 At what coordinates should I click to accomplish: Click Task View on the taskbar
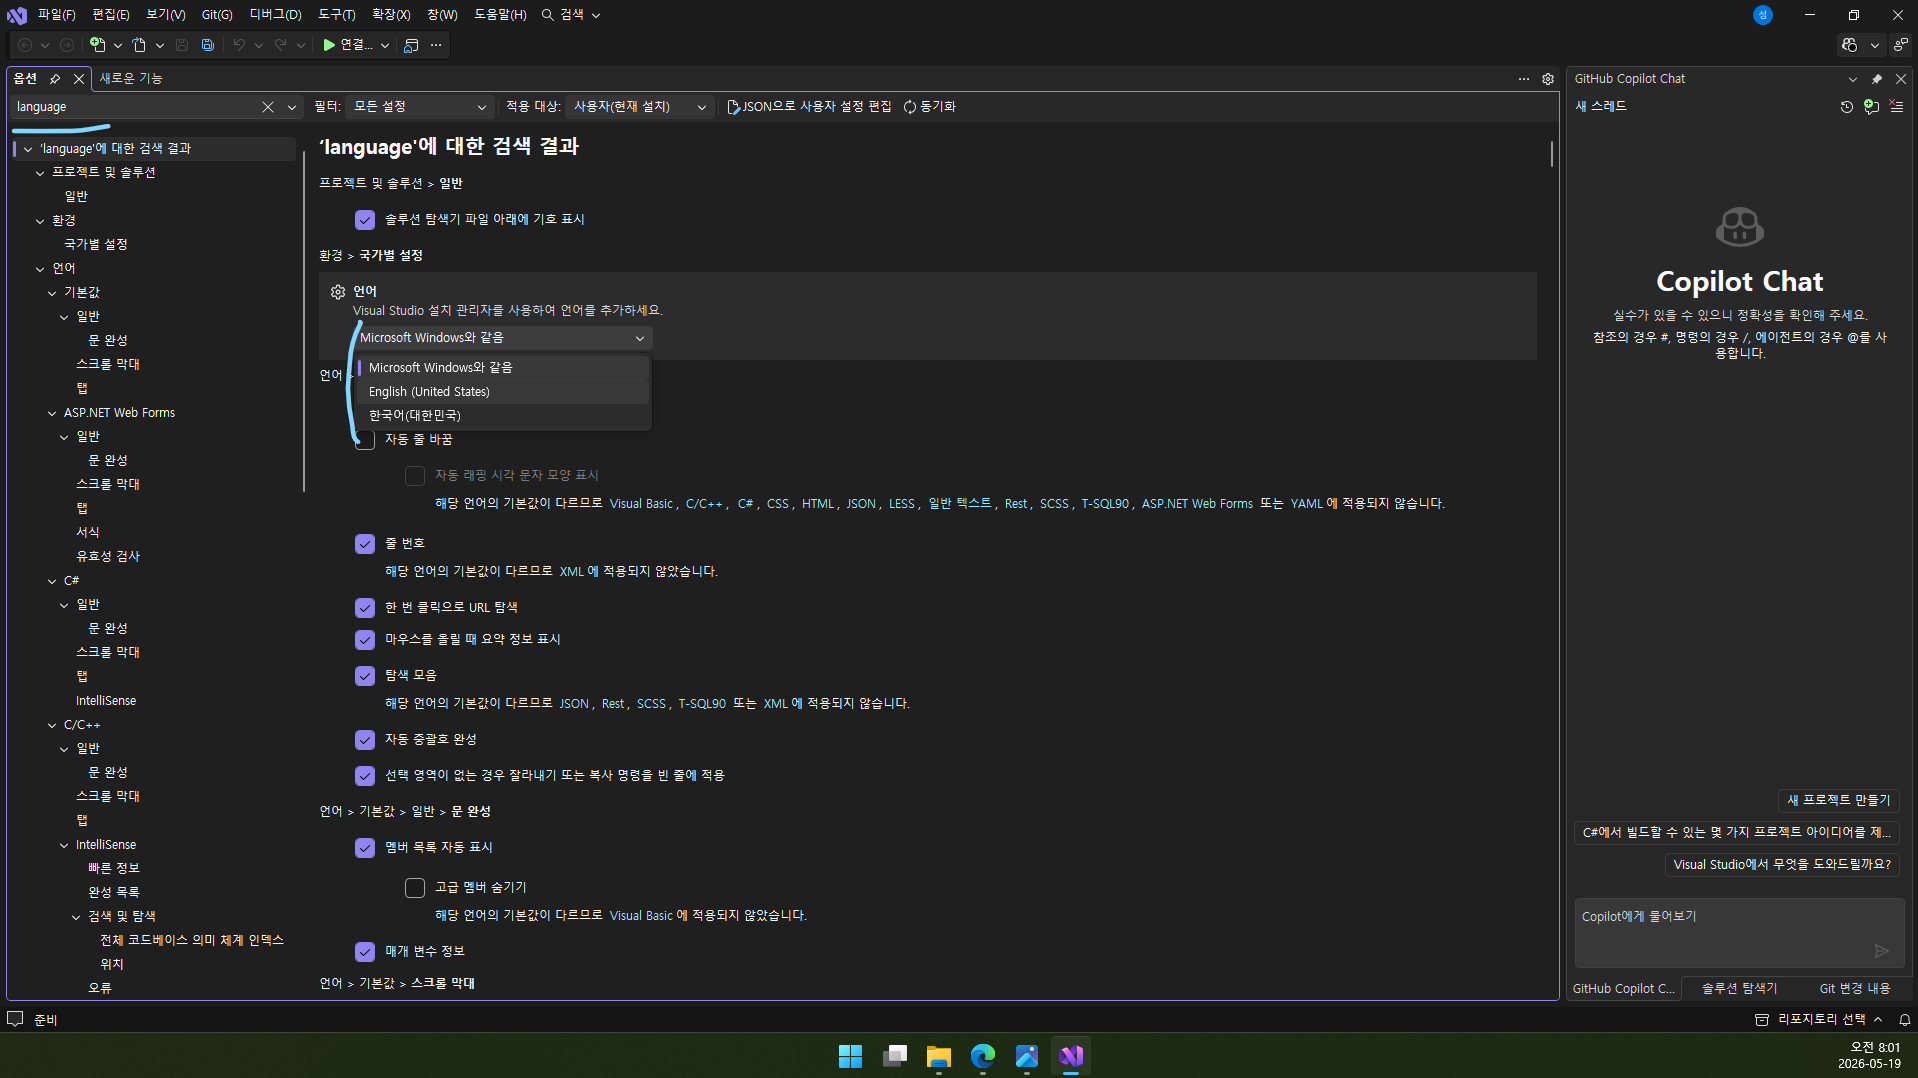pyautogui.click(x=895, y=1056)
